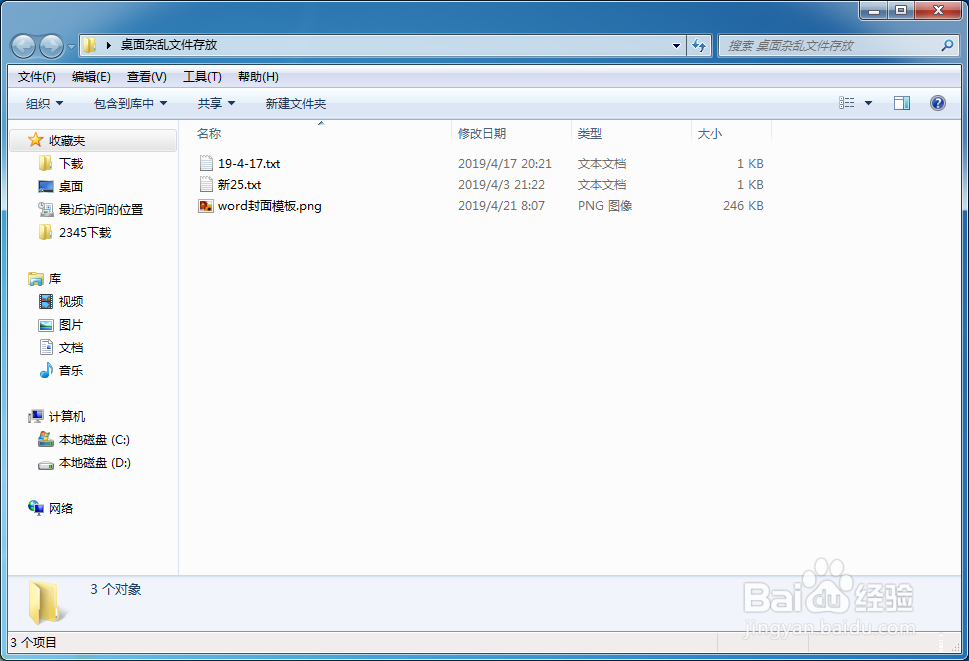Open the 2345下载 folder shortcut
969x661 pixels.
[85, 233]
